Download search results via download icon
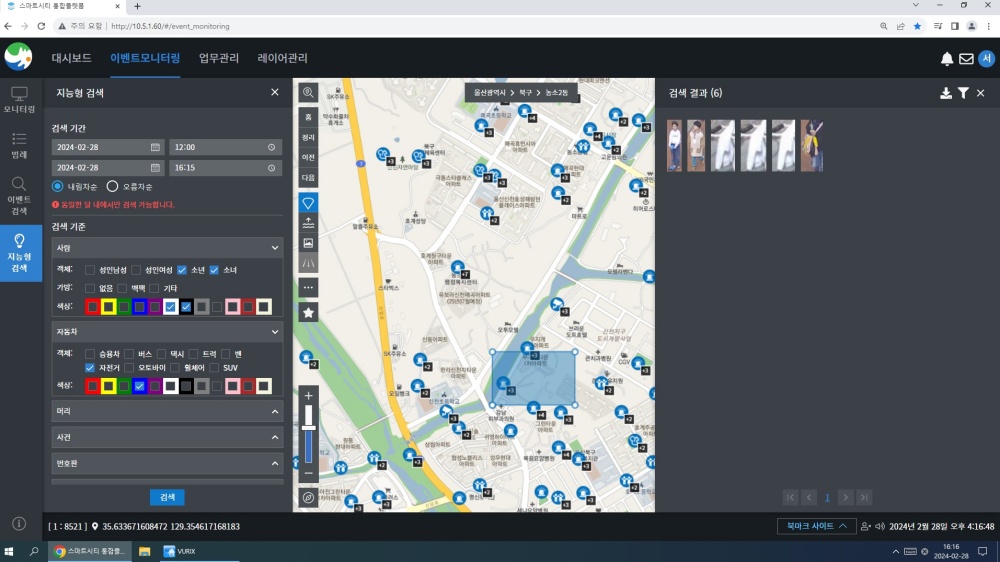 946,93
